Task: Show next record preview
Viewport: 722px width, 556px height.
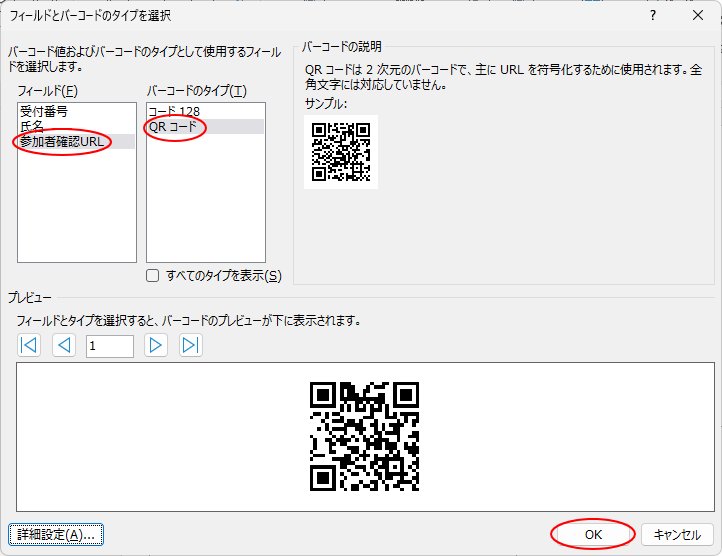Action: coord(156,346)
